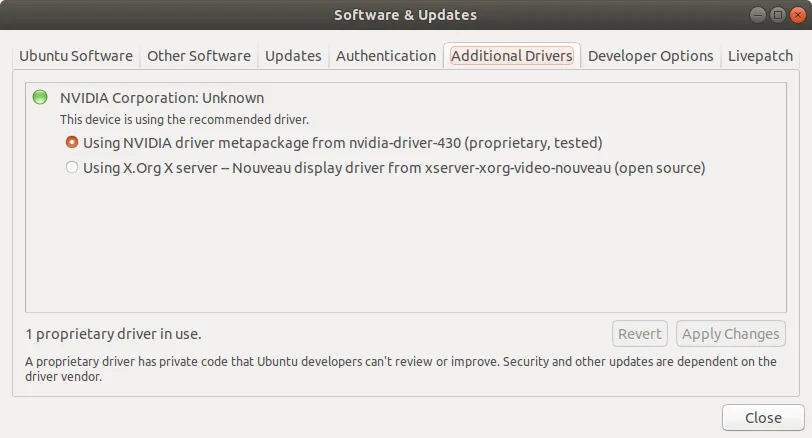Go to the Updates tab
This screenshot has width=812, height=438.
293,56
